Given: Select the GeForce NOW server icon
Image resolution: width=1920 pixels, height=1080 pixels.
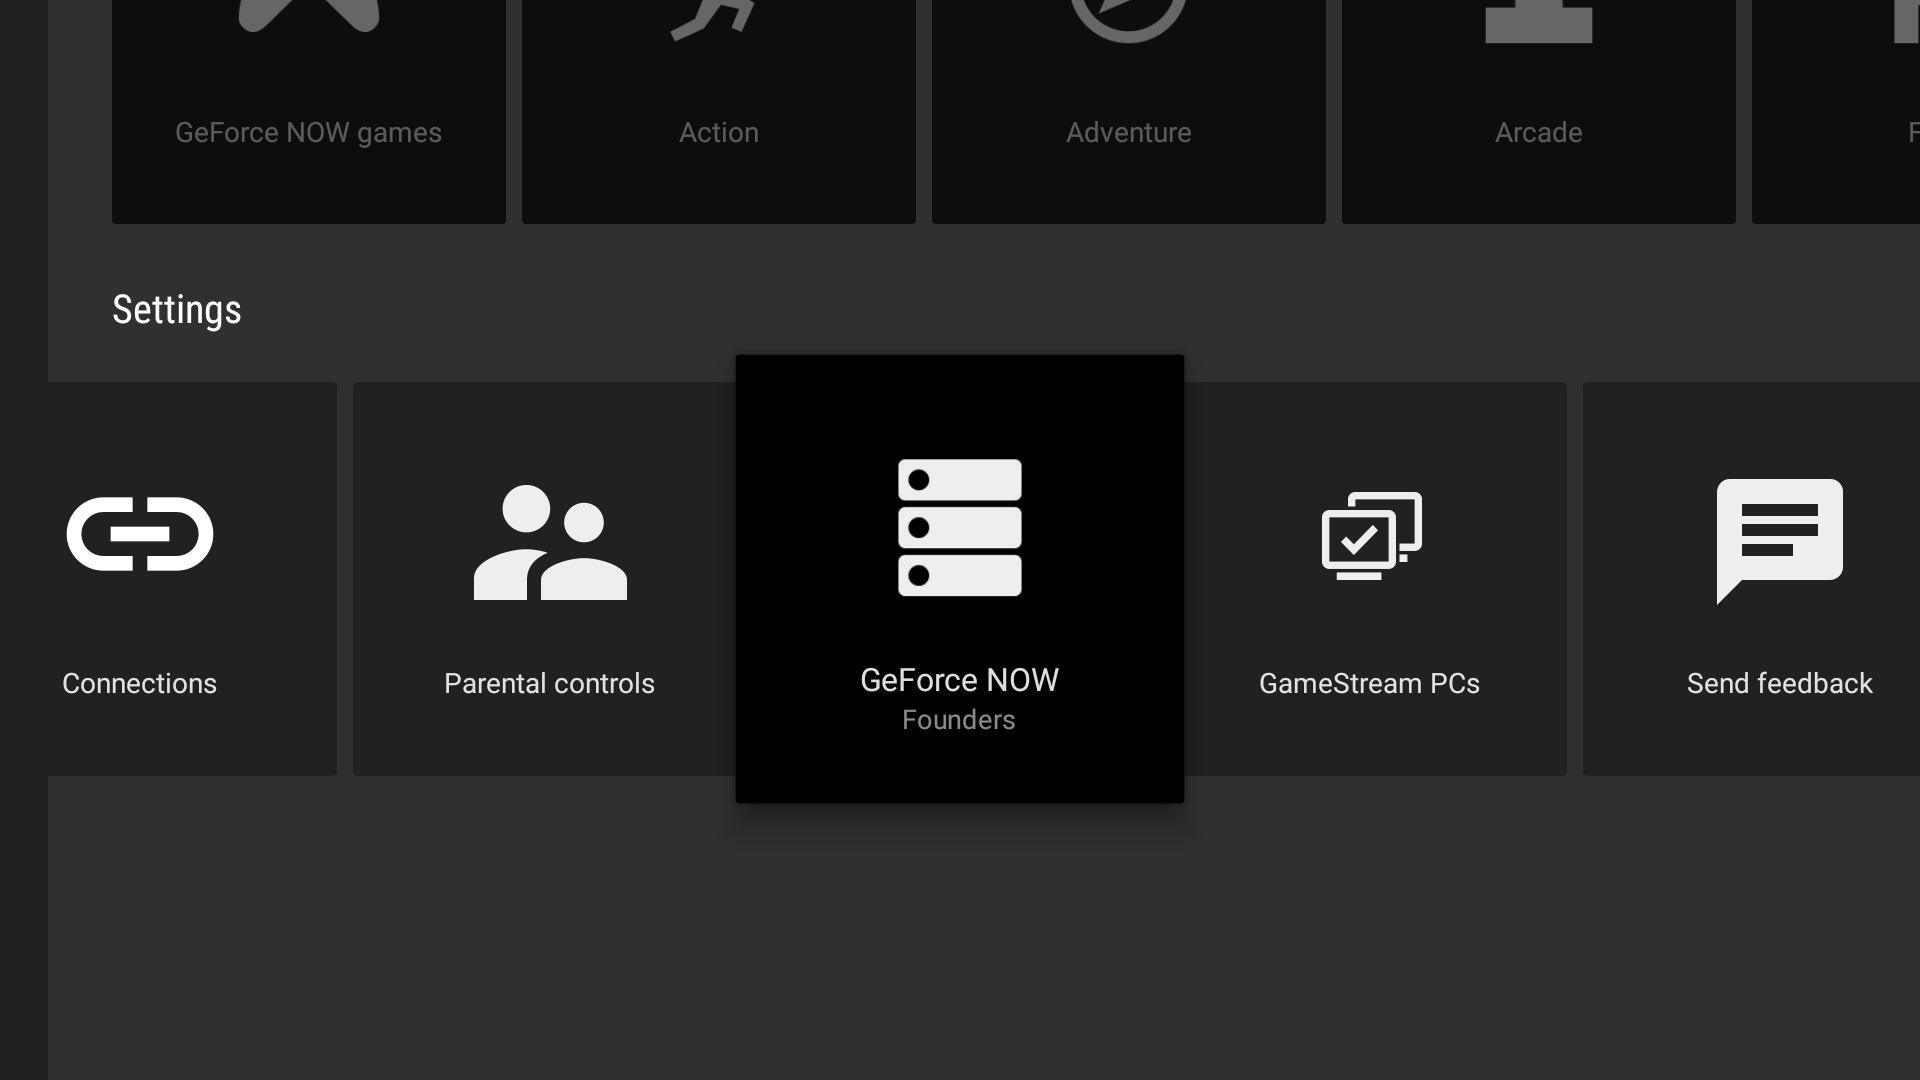Looking at the screenshot, I should tap(960, 527).
